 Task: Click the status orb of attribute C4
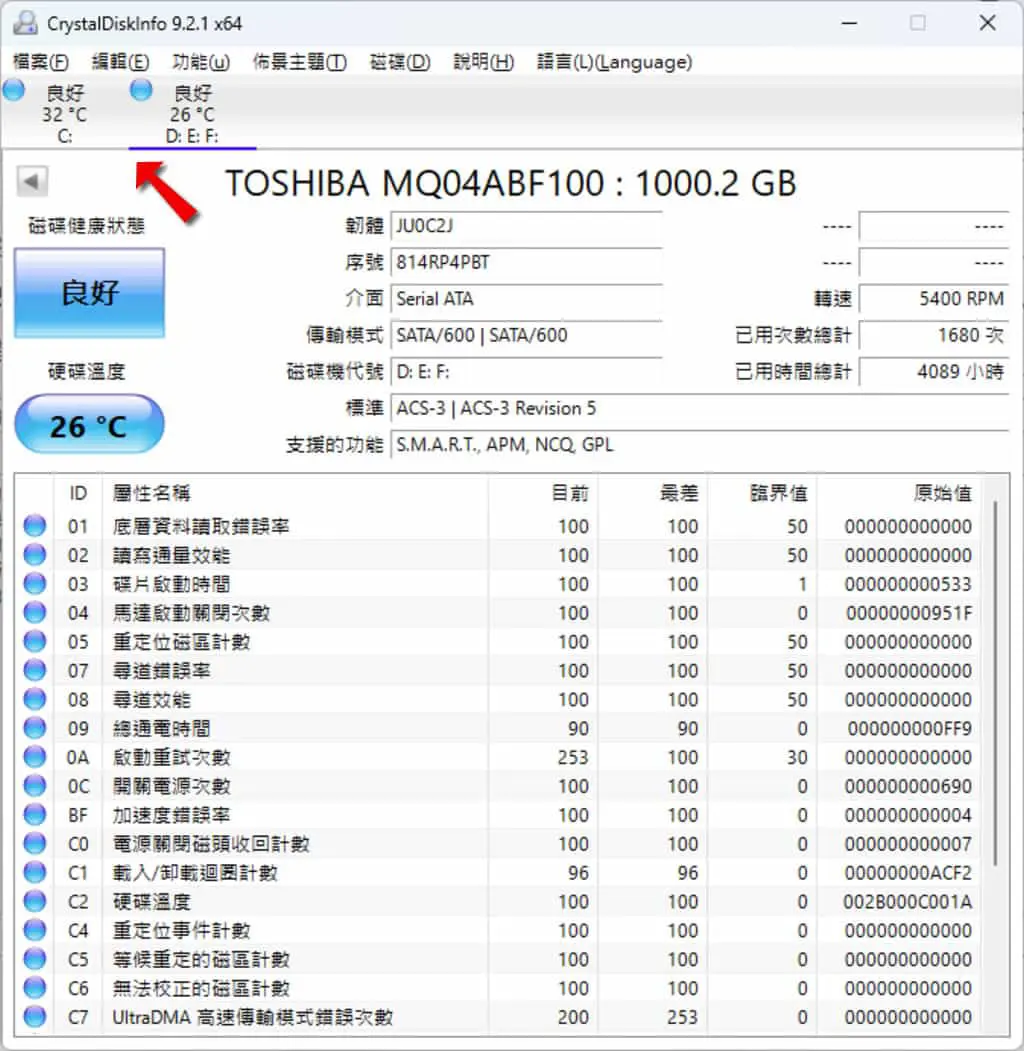(x=35, y=930)
